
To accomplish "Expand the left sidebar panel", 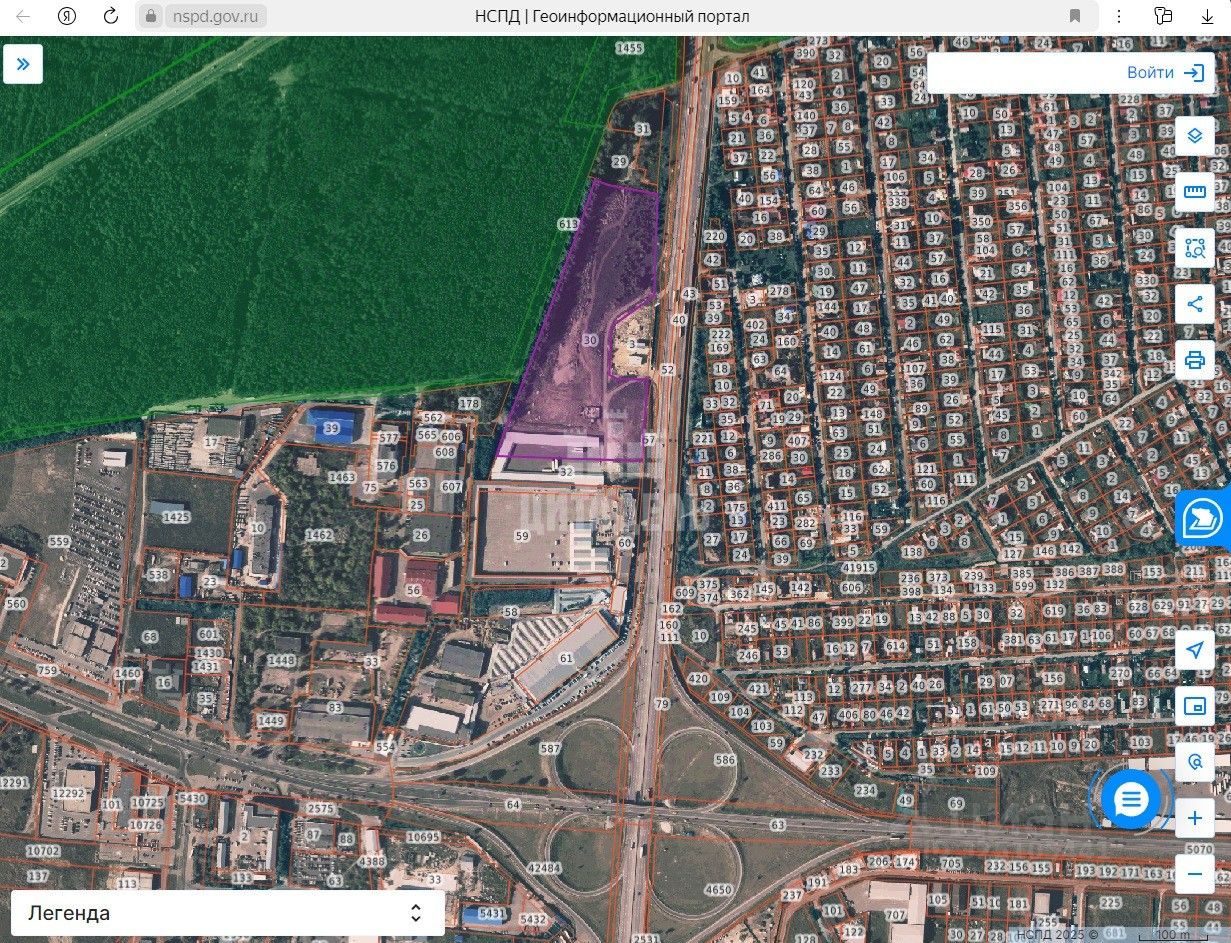I will (x=23, y=64).
